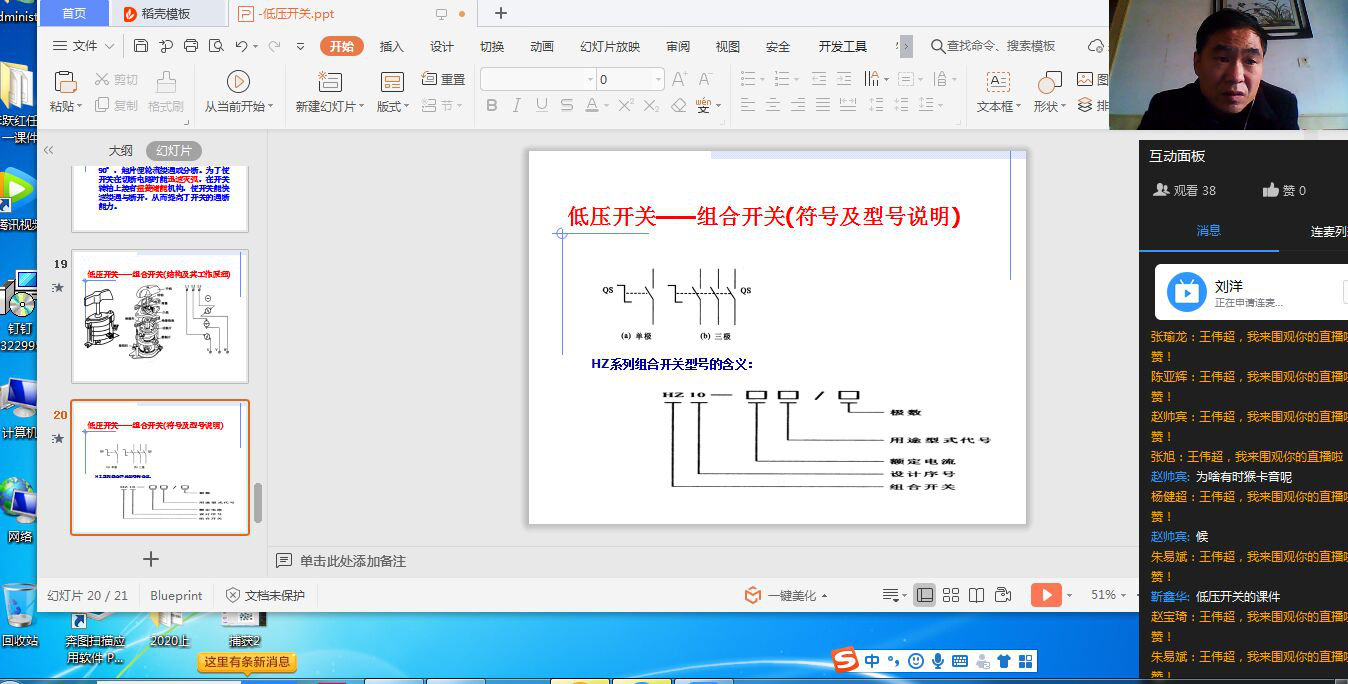Expand quick access toolbar customize arrow
The image size is (1348, 684).
click(301, 46)
